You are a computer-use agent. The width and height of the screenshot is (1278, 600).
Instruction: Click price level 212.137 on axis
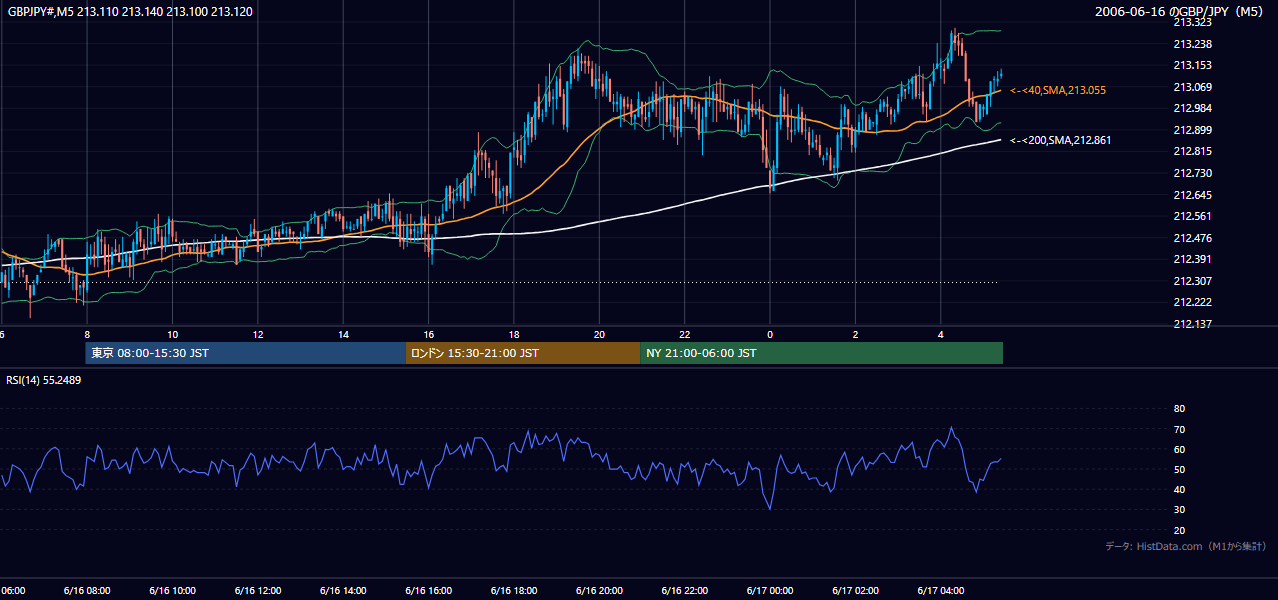click(x=1192, y=324)
